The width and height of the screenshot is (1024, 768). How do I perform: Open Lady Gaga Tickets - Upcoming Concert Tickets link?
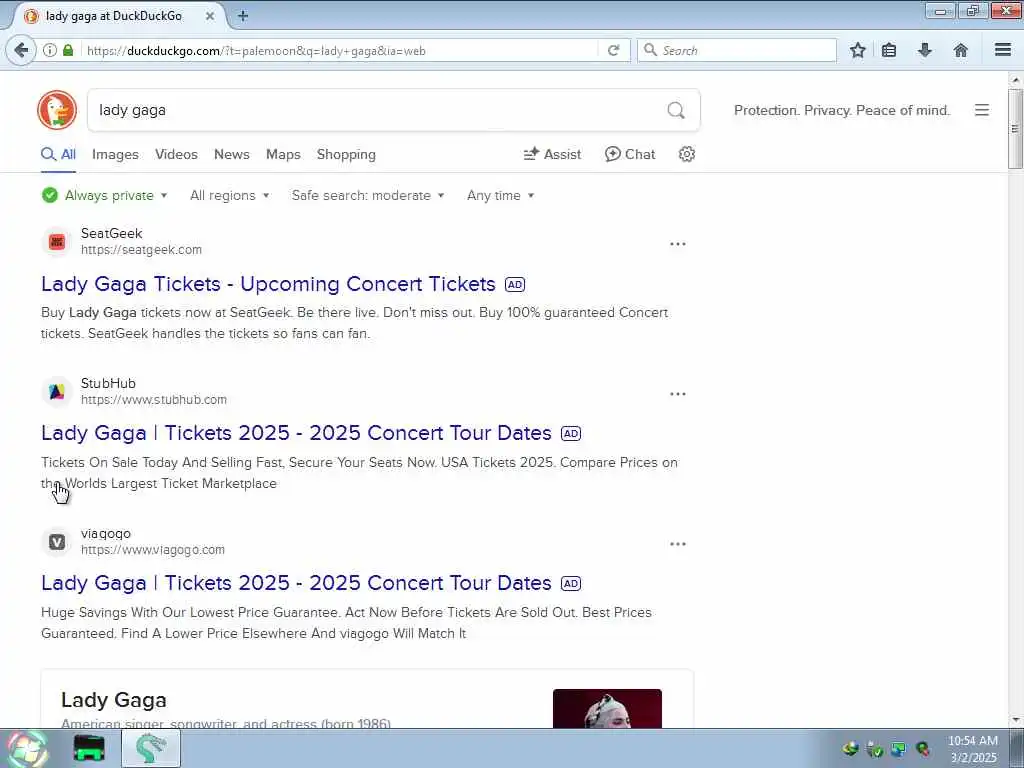[268, 284]
